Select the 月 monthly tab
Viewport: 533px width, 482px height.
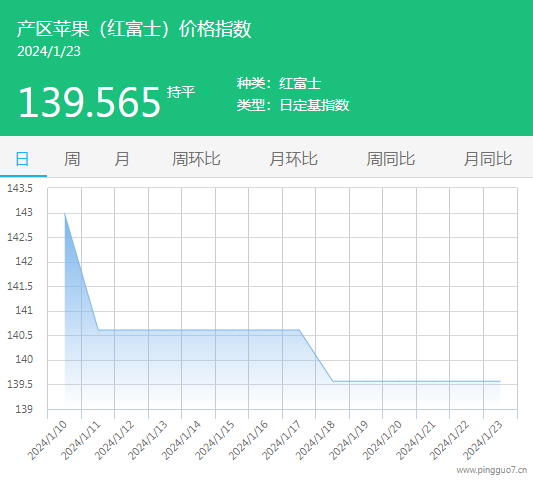click(122, 159)
